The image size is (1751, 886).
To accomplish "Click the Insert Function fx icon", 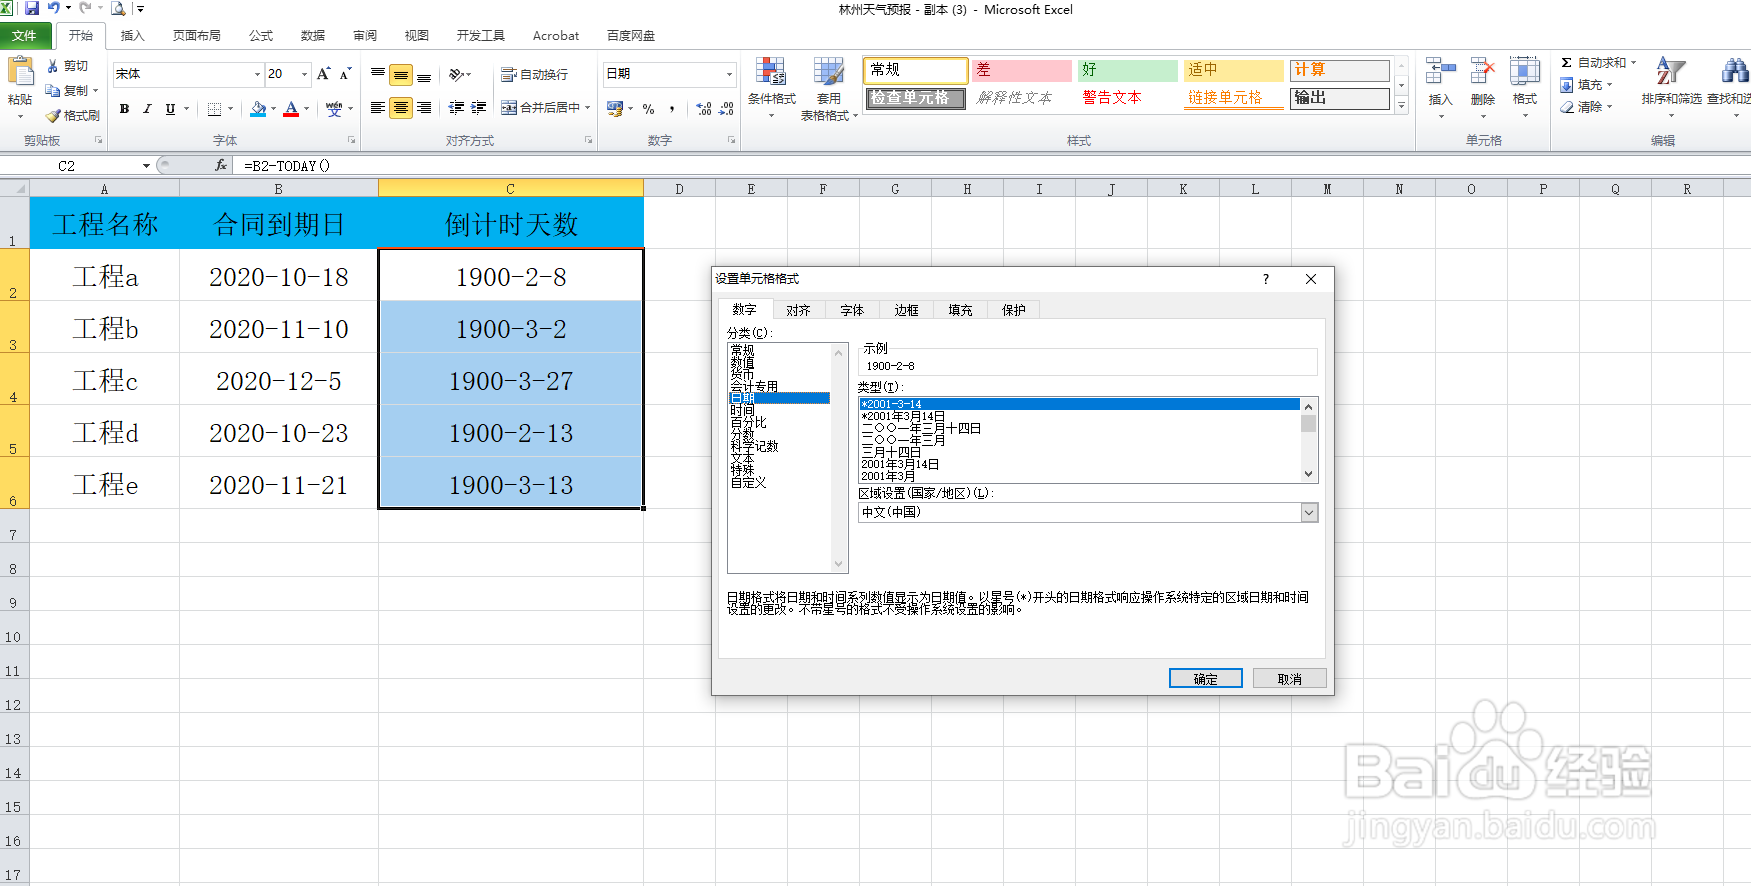I will [221, 166].
